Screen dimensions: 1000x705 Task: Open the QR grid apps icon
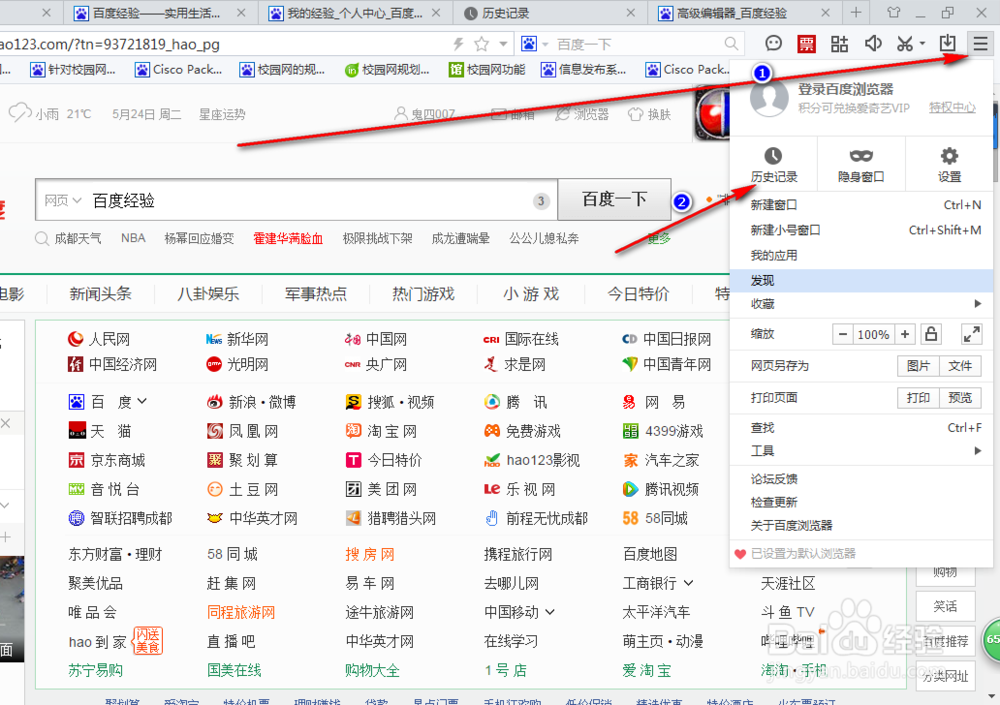point(839,43)
